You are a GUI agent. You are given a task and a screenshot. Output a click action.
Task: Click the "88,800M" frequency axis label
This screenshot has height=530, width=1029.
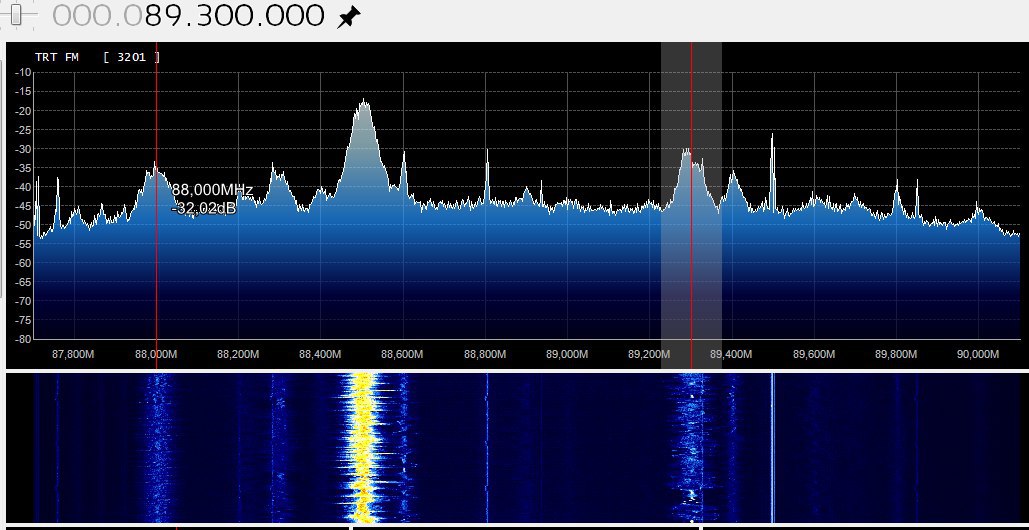(485, 354)
